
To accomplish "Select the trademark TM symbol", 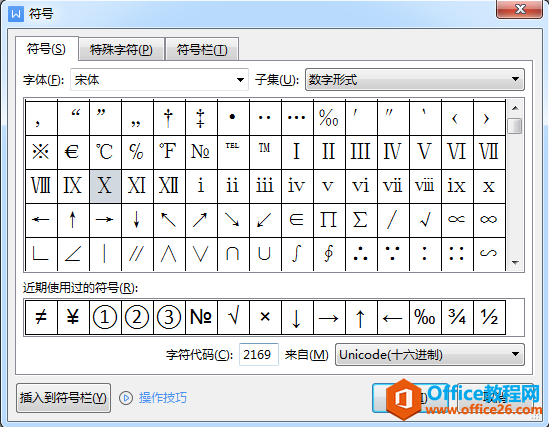I will 265,152.
